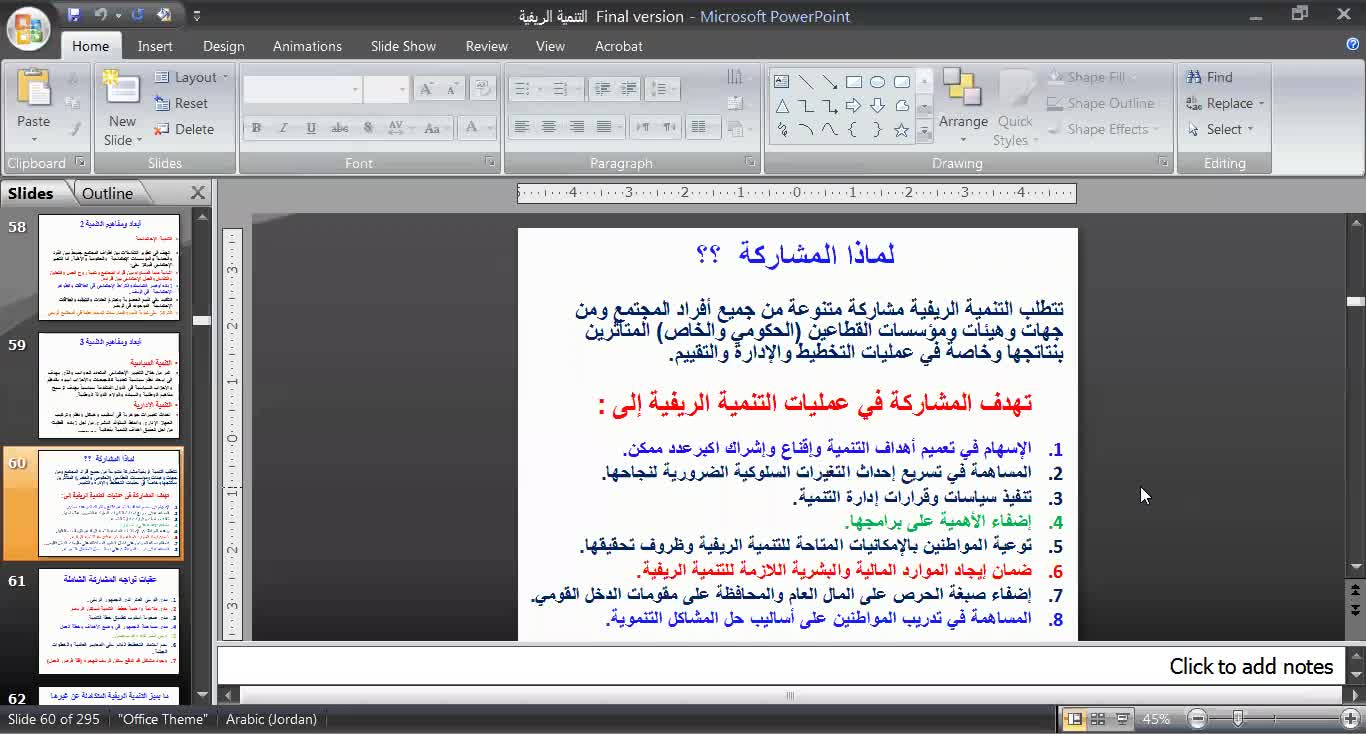Switch to Slide Sorter view

pyautogui.click(x=1097, y=719)
